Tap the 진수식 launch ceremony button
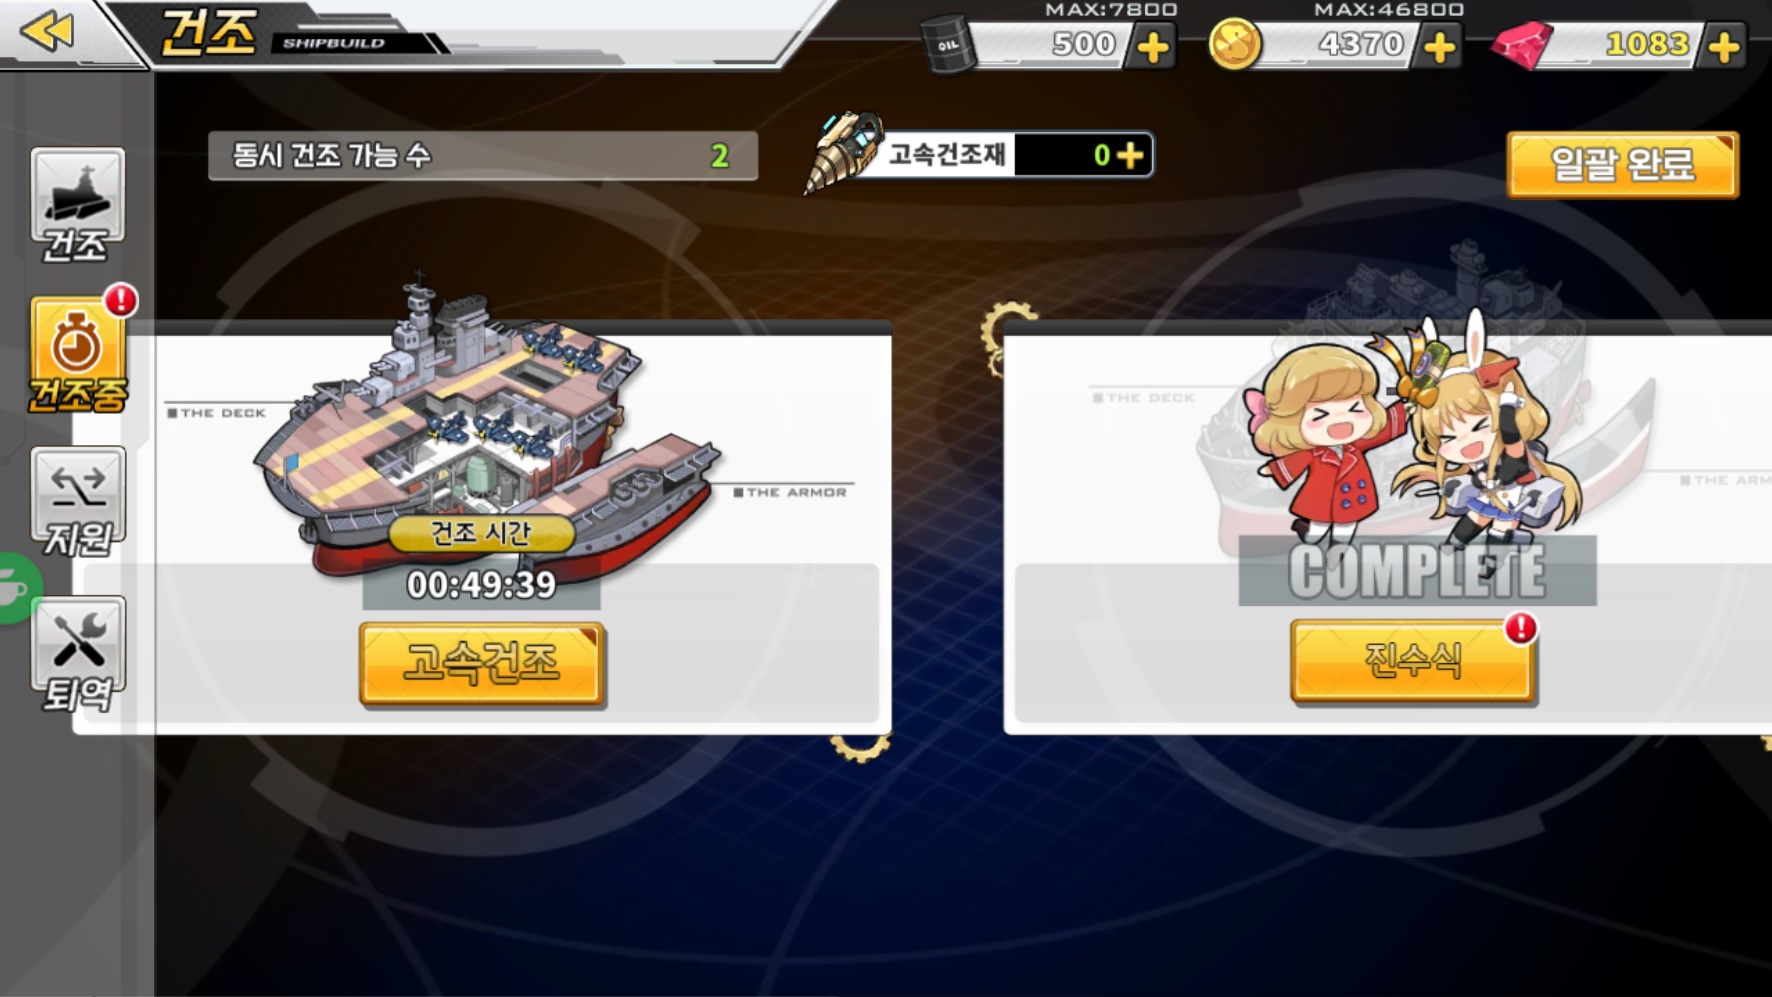The height and width of the screenshot is (997, 1772). [x=1412, y=660]
